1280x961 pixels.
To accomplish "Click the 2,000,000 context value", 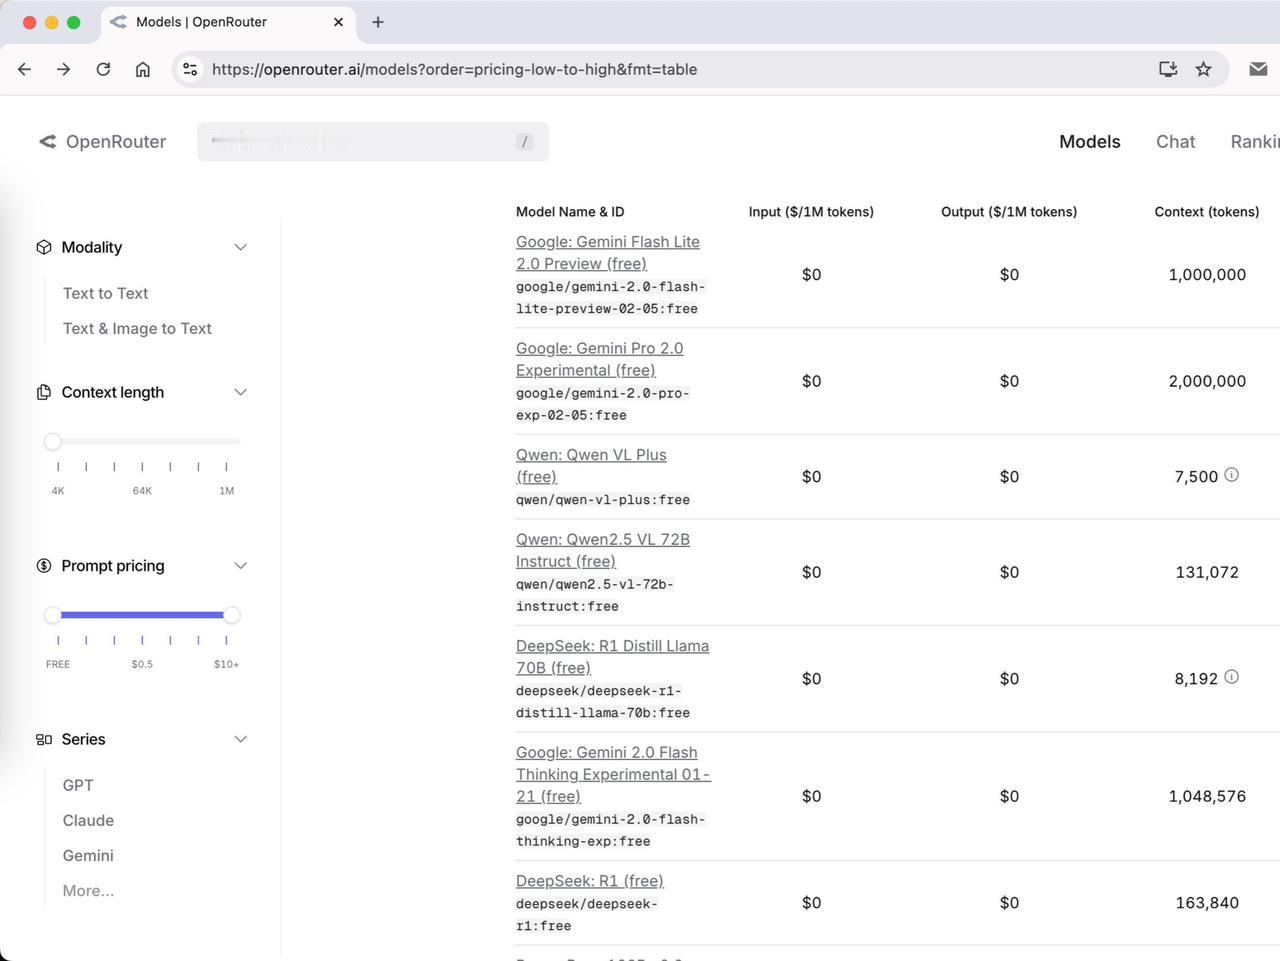I will (1207, 381).
